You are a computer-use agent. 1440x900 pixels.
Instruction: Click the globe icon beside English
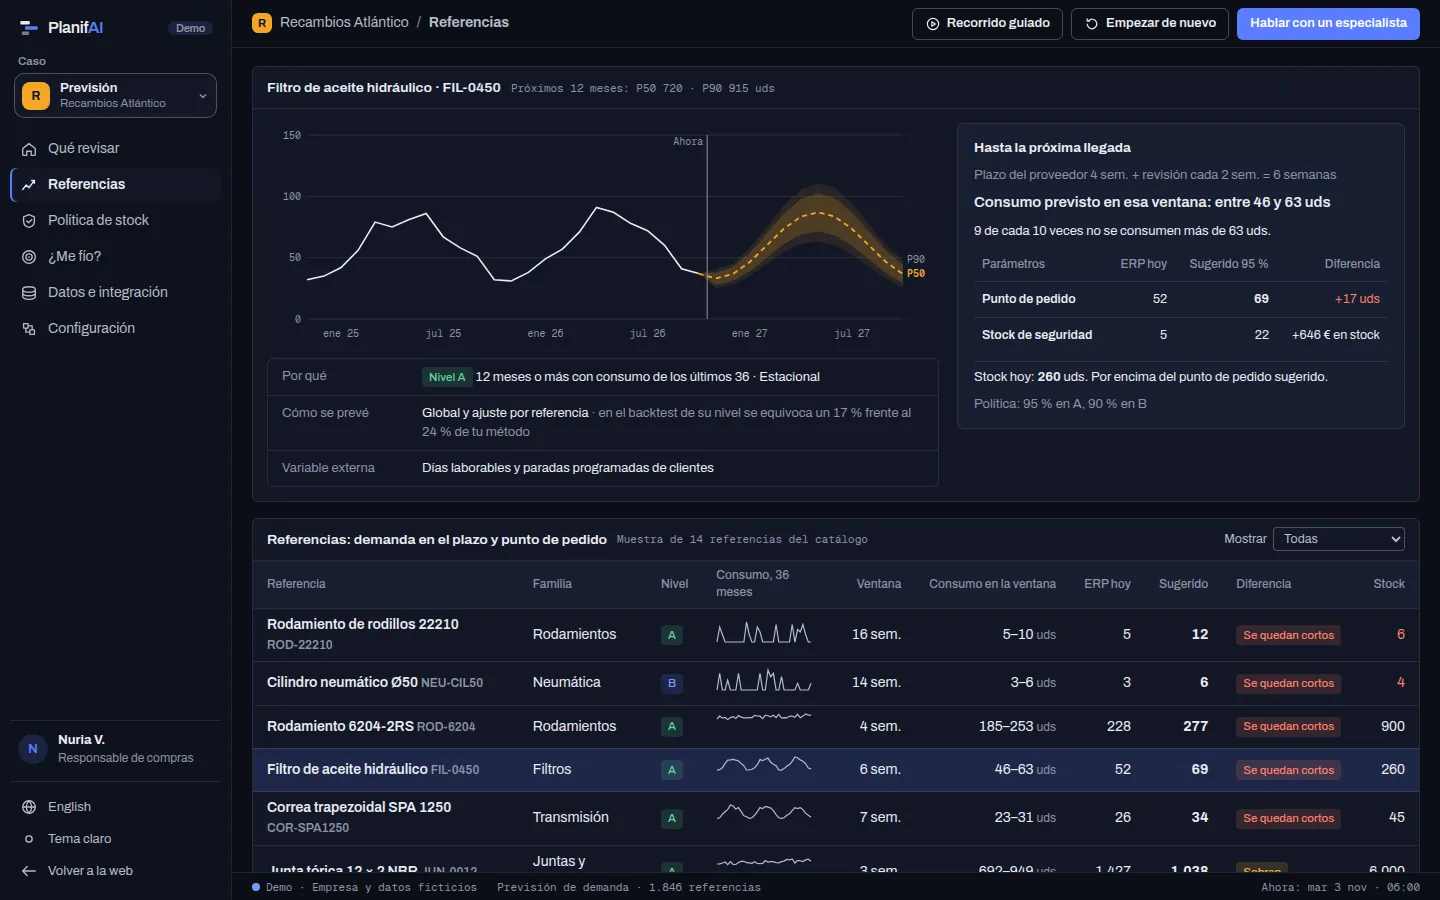coord(29,807)
